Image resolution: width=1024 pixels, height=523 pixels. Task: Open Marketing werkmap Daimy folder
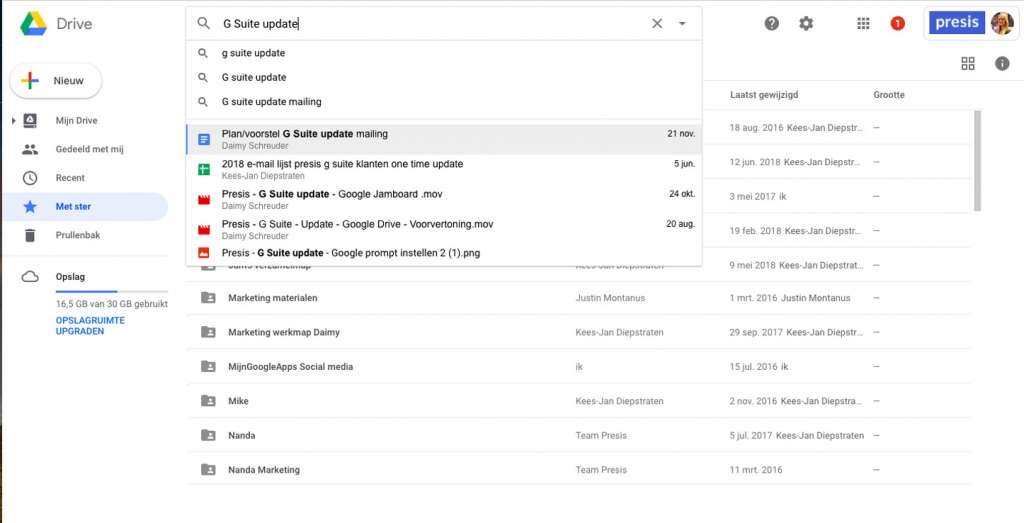click(x=283, y=332)
